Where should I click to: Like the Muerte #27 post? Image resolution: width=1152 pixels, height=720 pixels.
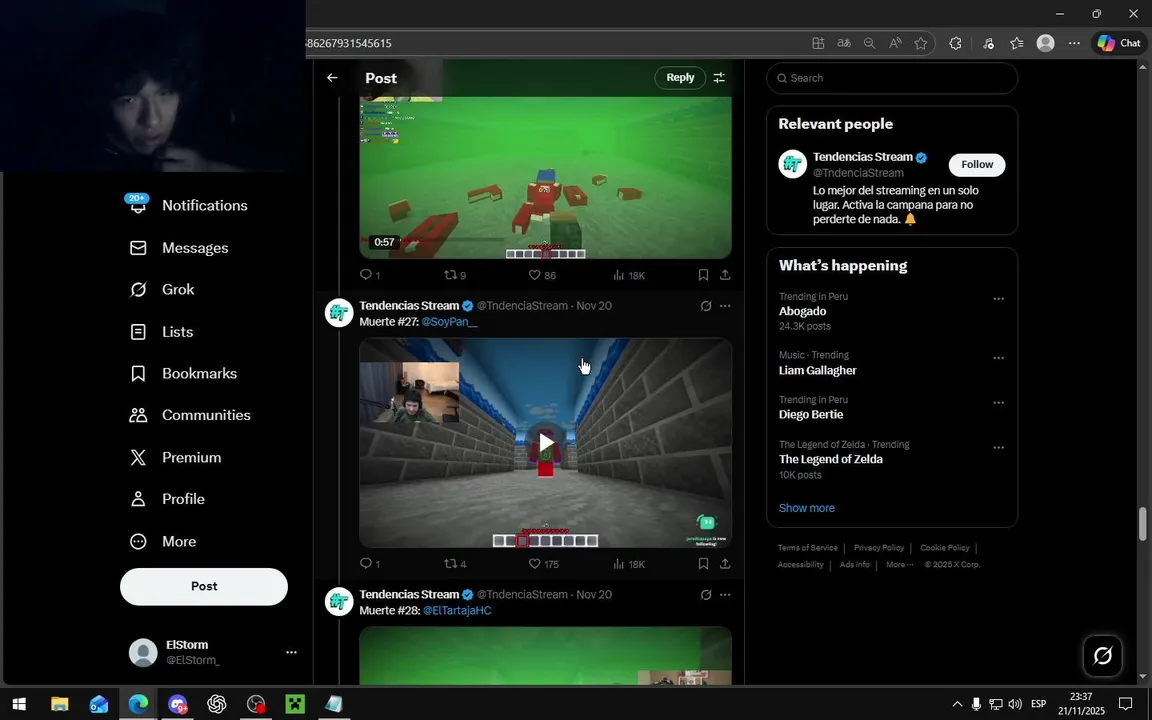coord(544,564)
